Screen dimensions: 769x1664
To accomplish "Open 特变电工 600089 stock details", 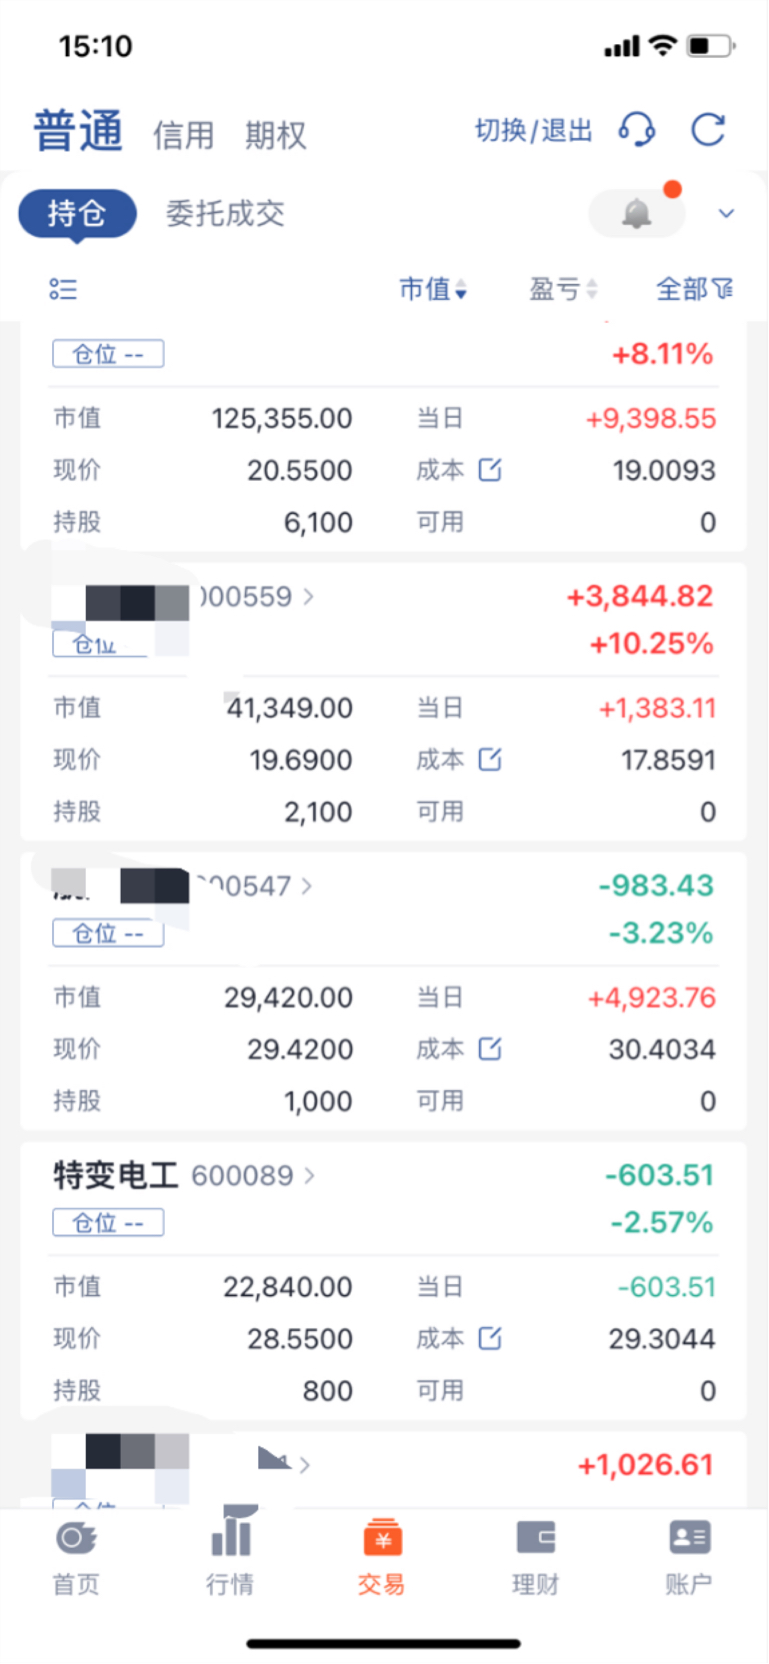I will (183, 1176).
